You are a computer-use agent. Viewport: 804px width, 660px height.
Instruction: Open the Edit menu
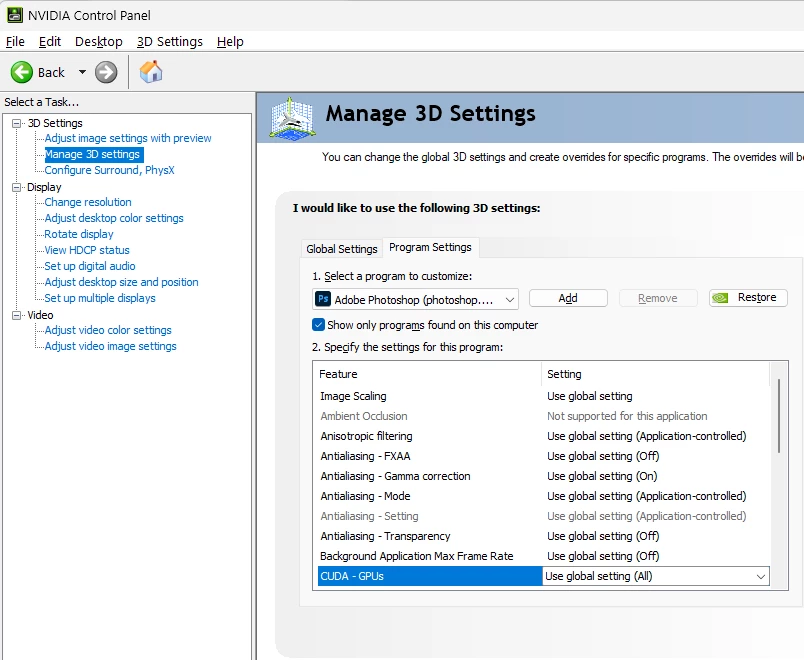click(x=50, y=42)
